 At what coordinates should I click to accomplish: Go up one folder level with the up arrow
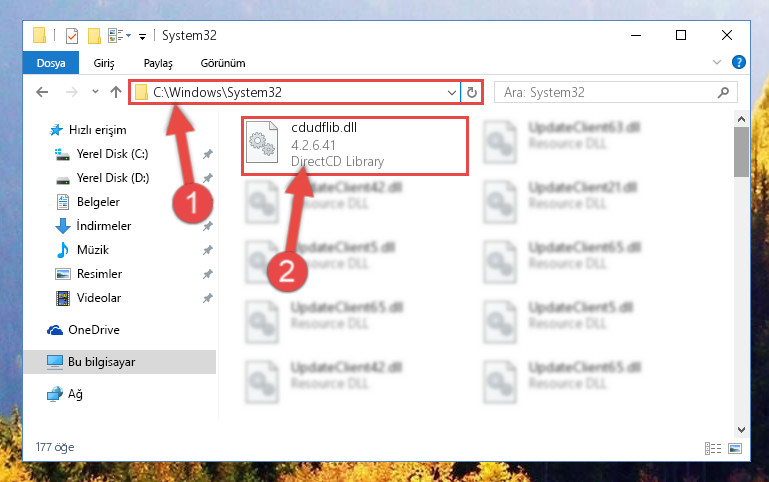(116, 92)
